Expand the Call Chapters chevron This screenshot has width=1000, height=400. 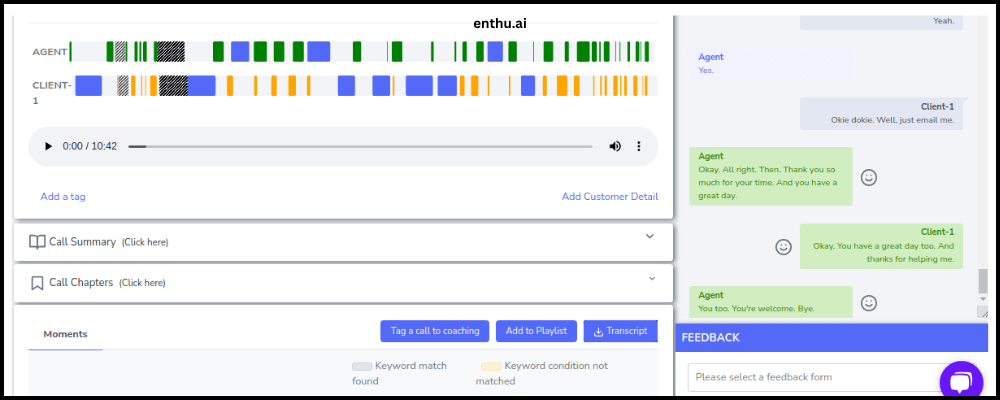(x=652, y=278)
